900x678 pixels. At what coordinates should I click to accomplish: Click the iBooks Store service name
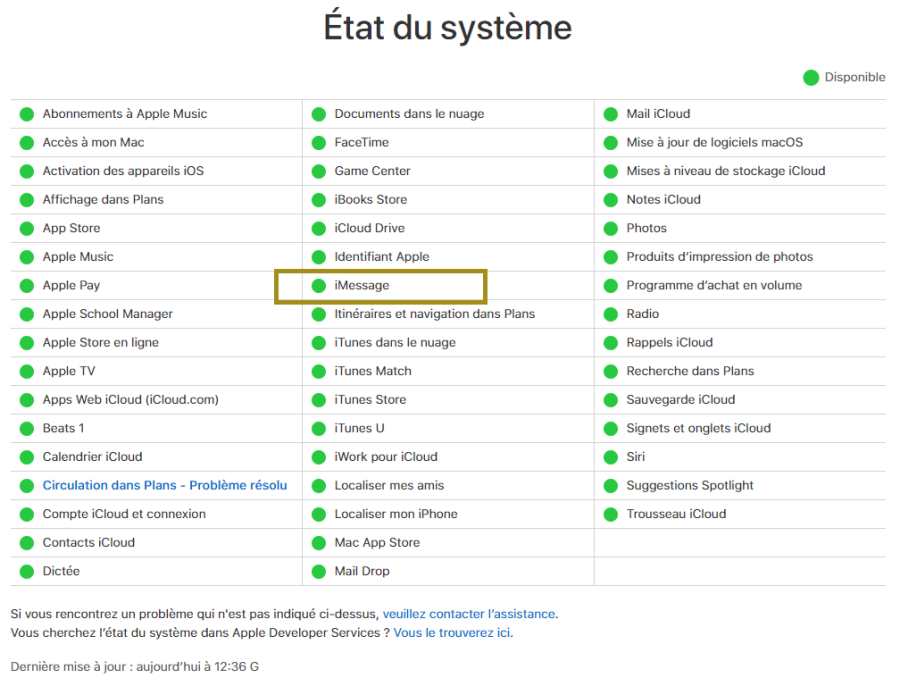[x=371, y=200]
